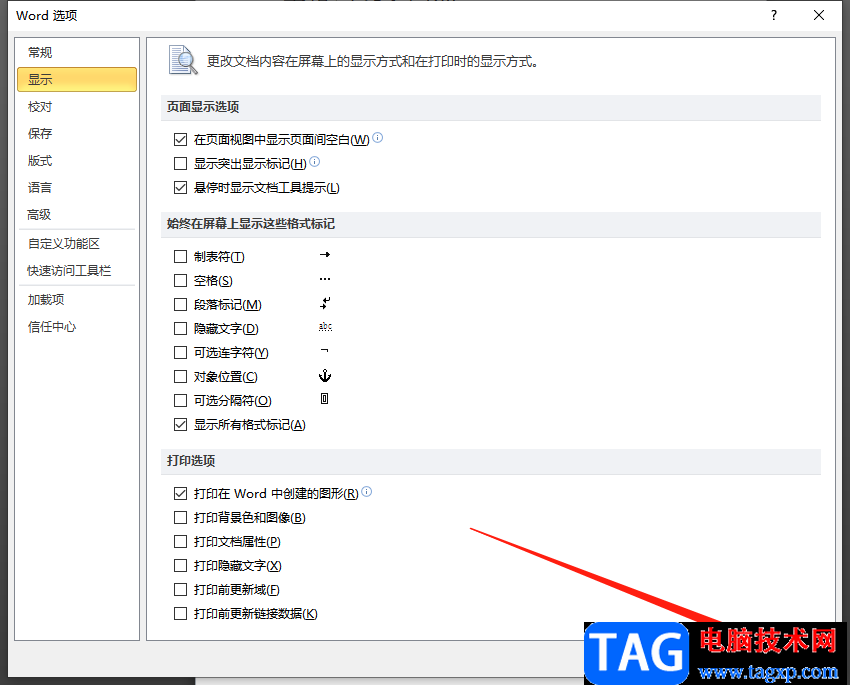Enable 显示突出显示标记 checkbox

181,164
